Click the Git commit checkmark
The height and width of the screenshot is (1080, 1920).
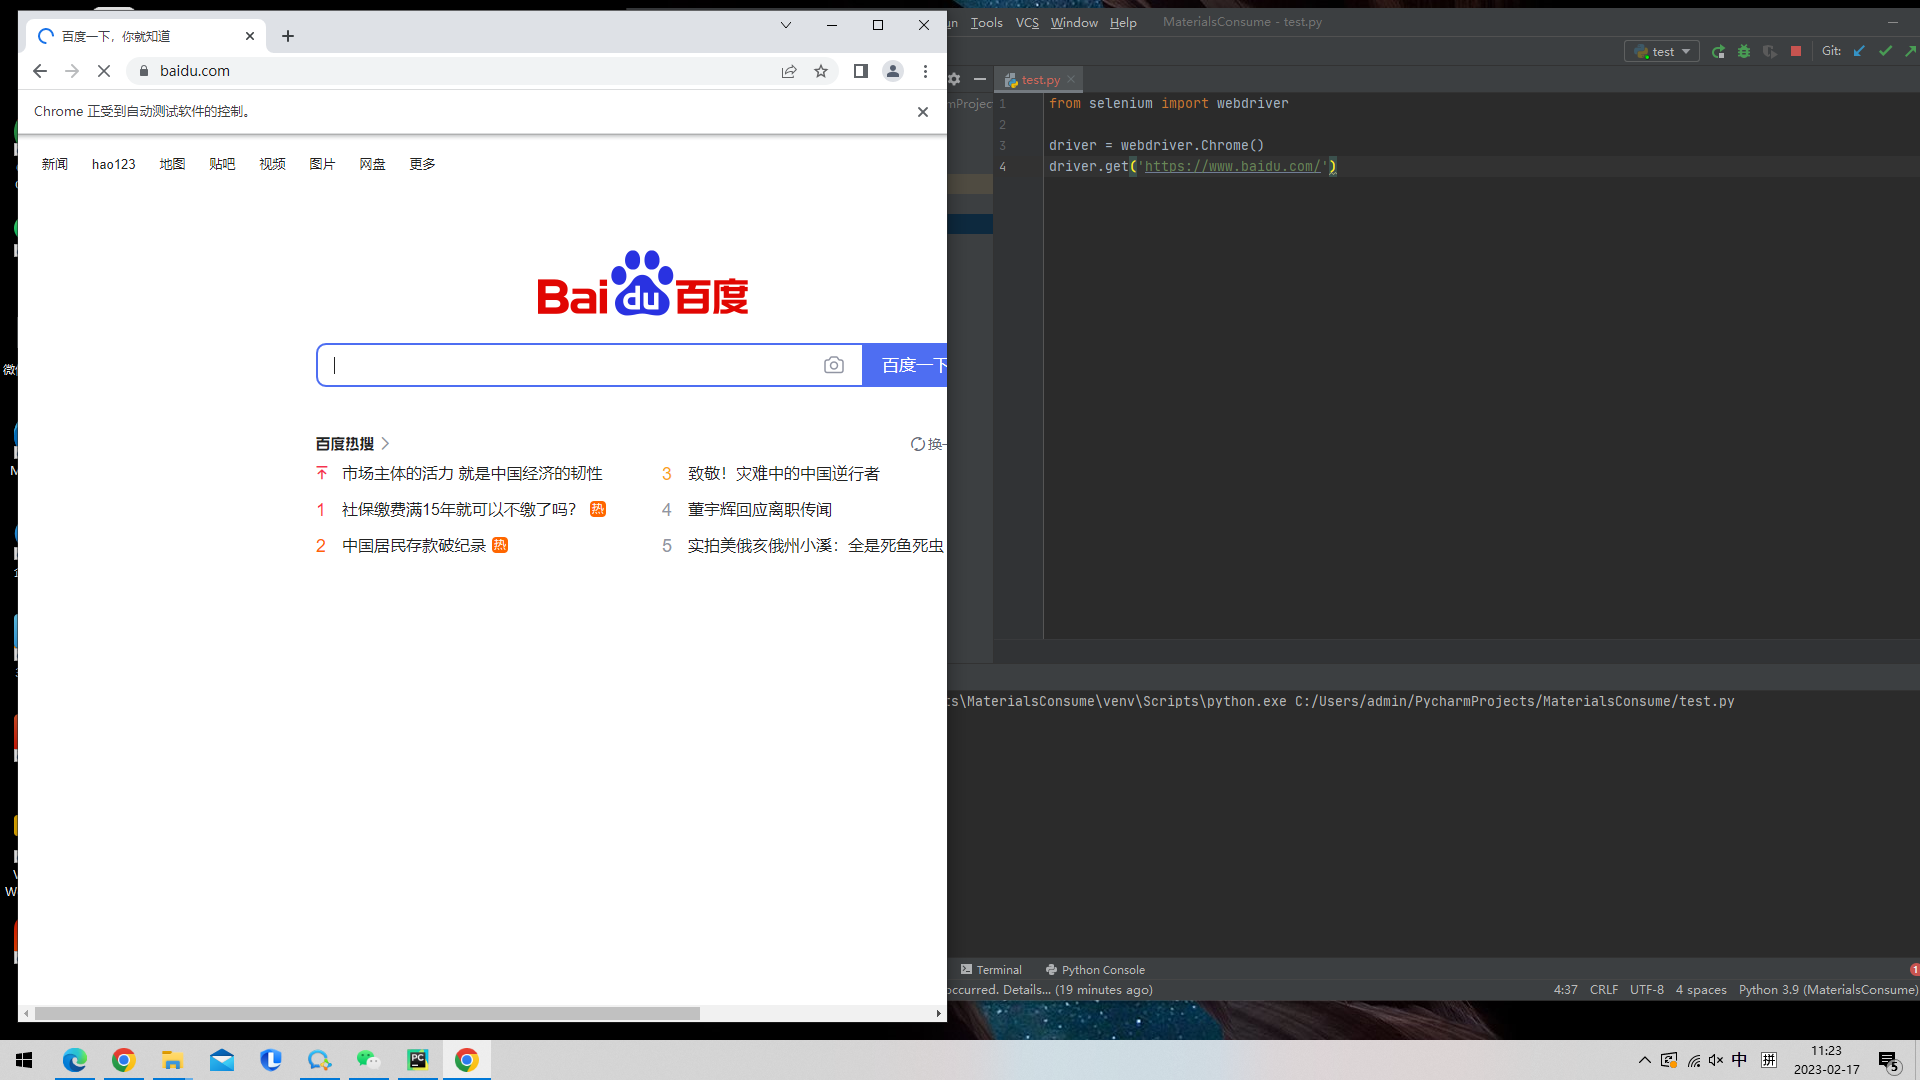(1885, 51)
